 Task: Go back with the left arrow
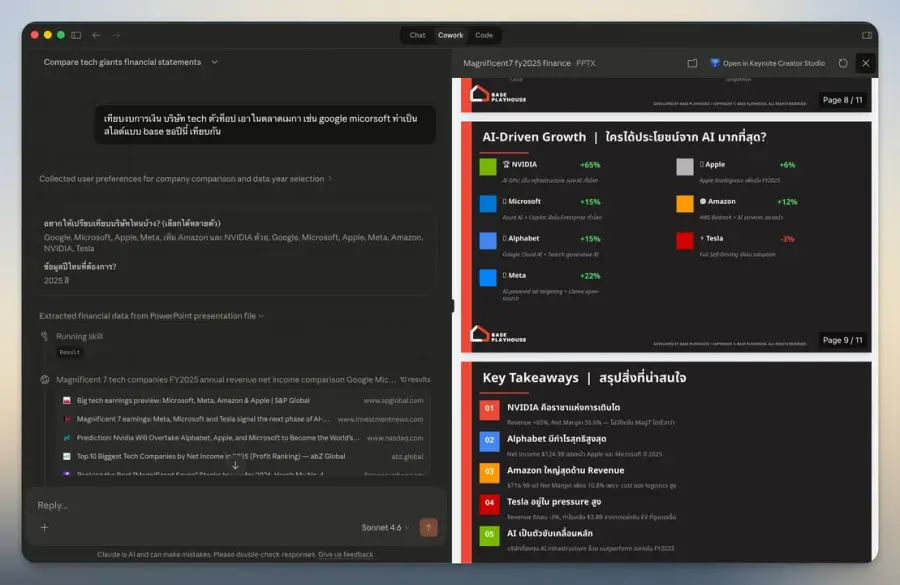point(96,35)
